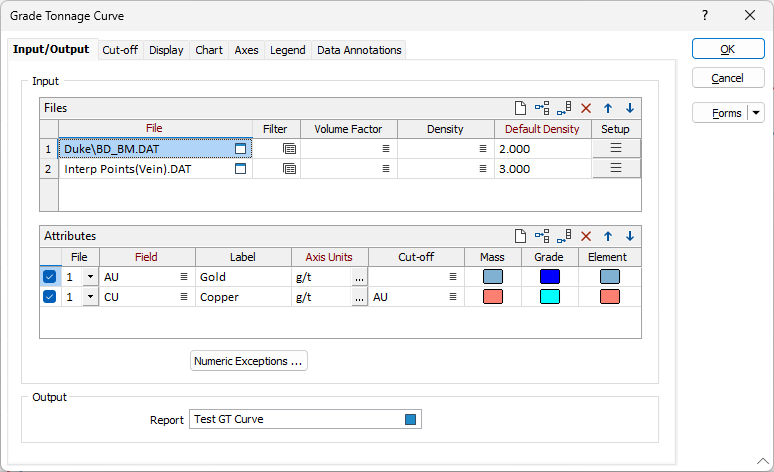Move attribute row down with Attributes arrow
The width and height of the screenshot is (774, 472).
630,237
